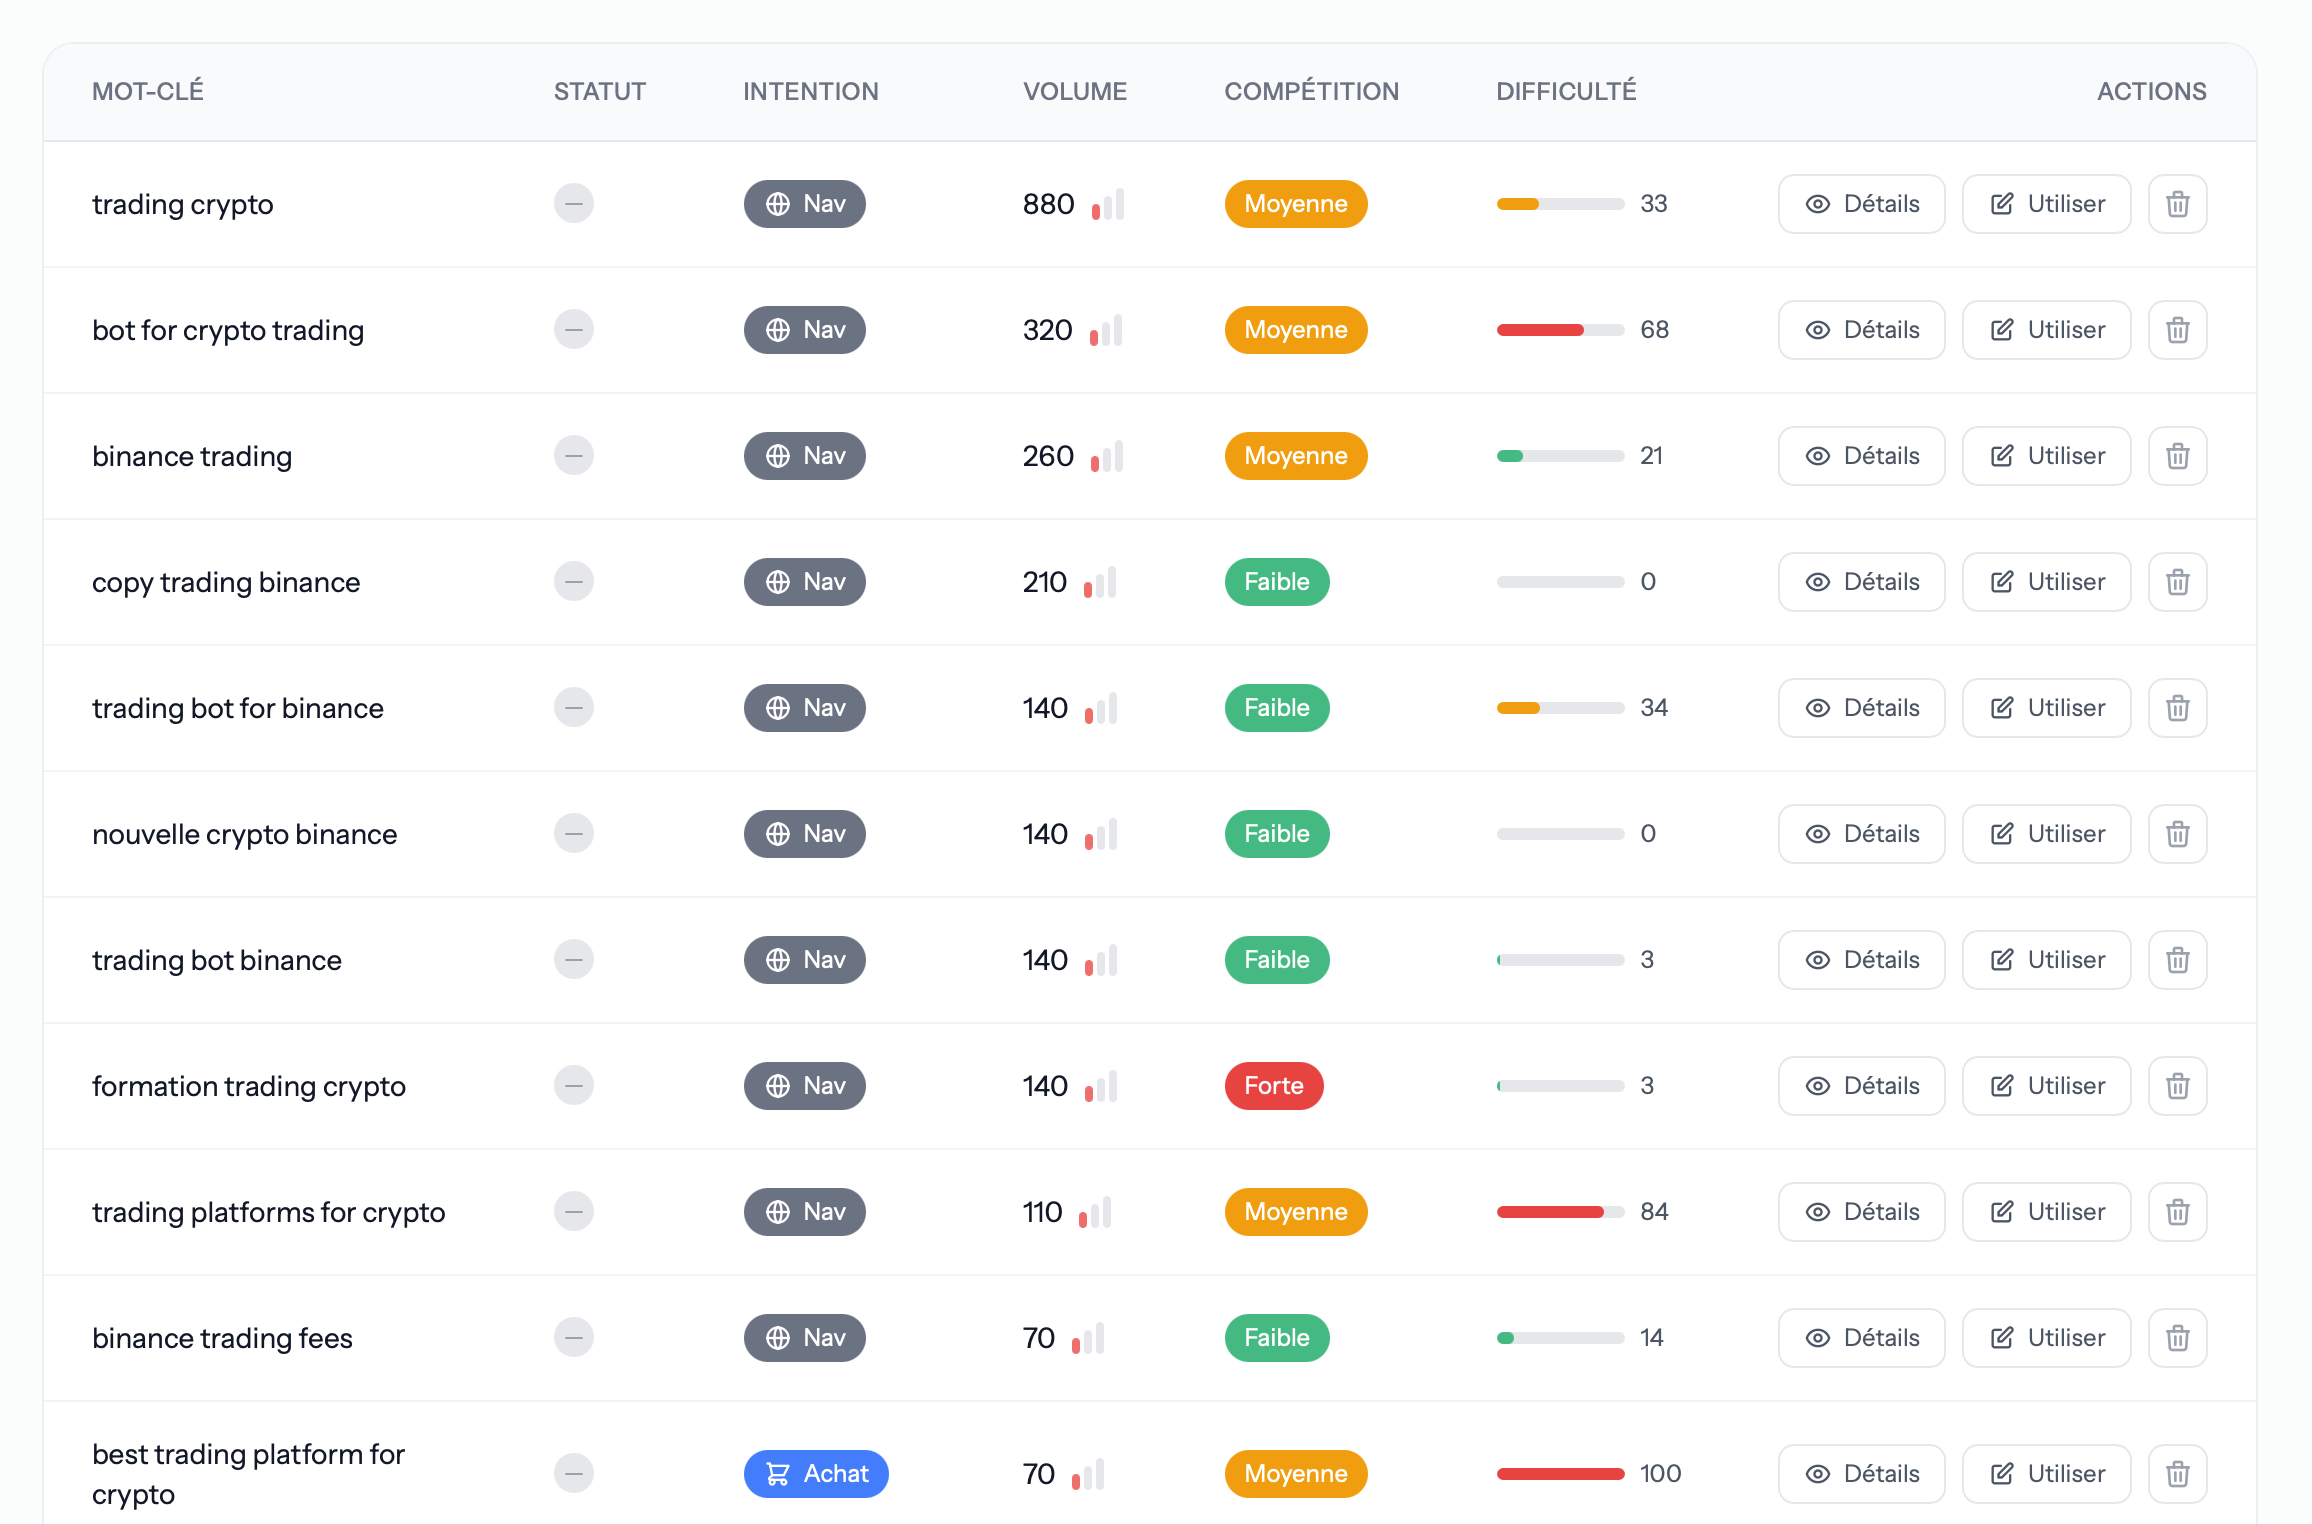This screenshot has height=1524, width=2312.
Task: Click the MOT-CLÉ column header
Action: (x=148, y=90)
